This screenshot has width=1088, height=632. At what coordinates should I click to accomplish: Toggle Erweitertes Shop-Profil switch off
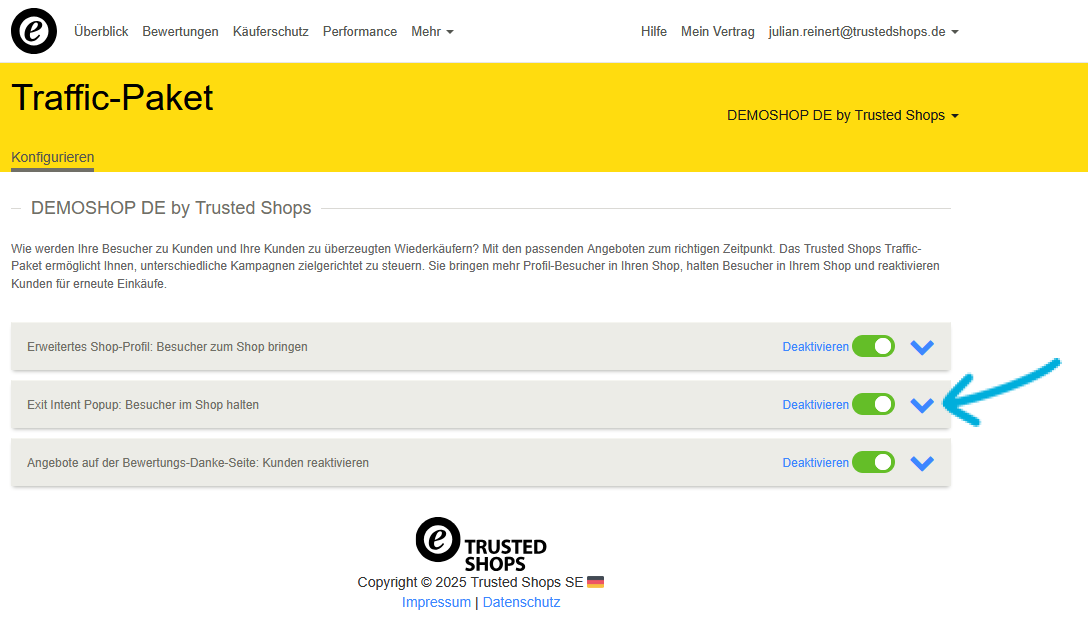tap(874, 346)
